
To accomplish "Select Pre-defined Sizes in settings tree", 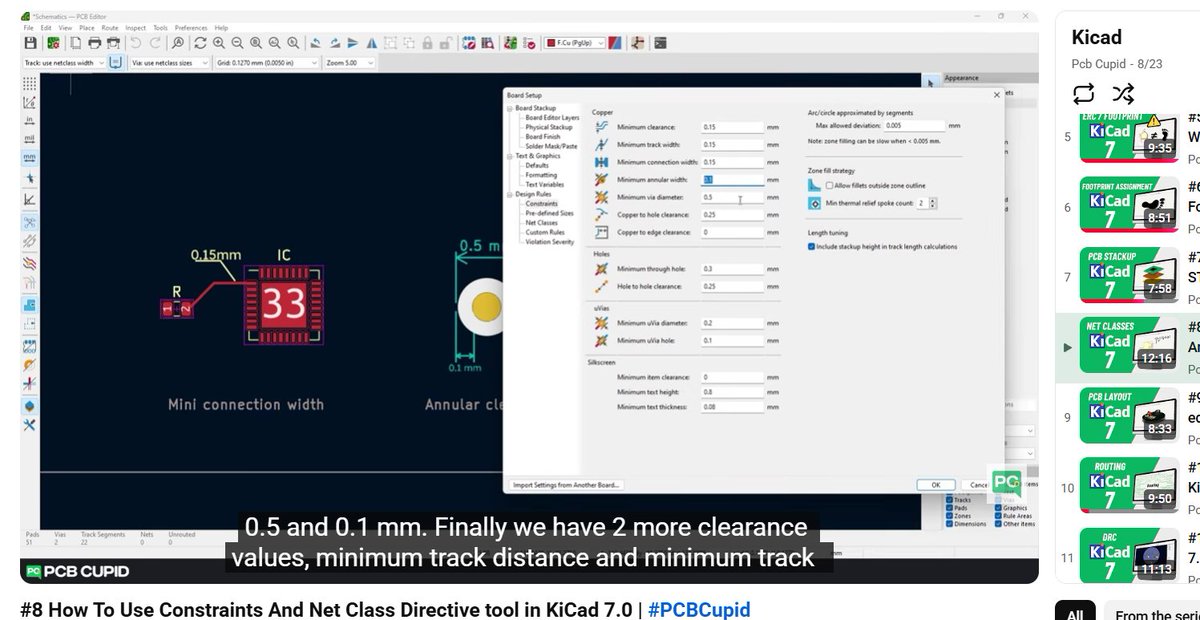I will tap(549, 213).
